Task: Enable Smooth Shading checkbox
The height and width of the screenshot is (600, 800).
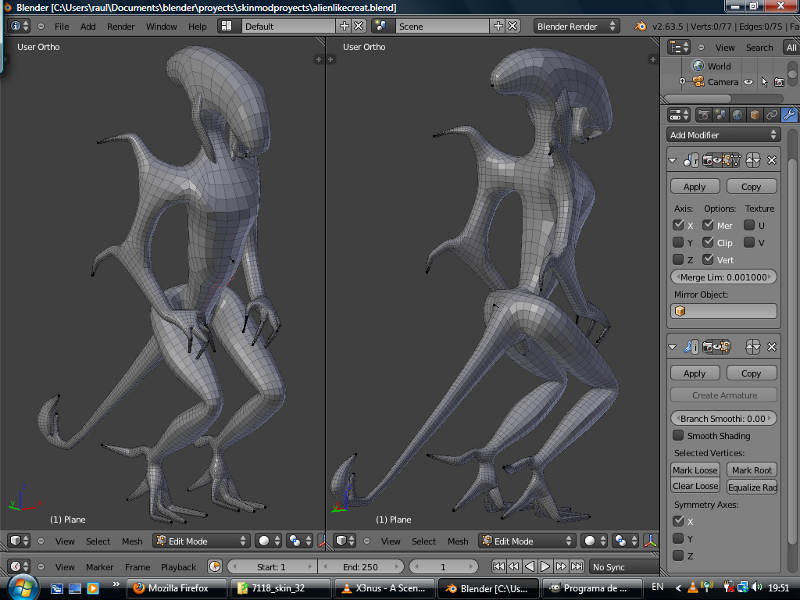Action: tap(678, 435)
